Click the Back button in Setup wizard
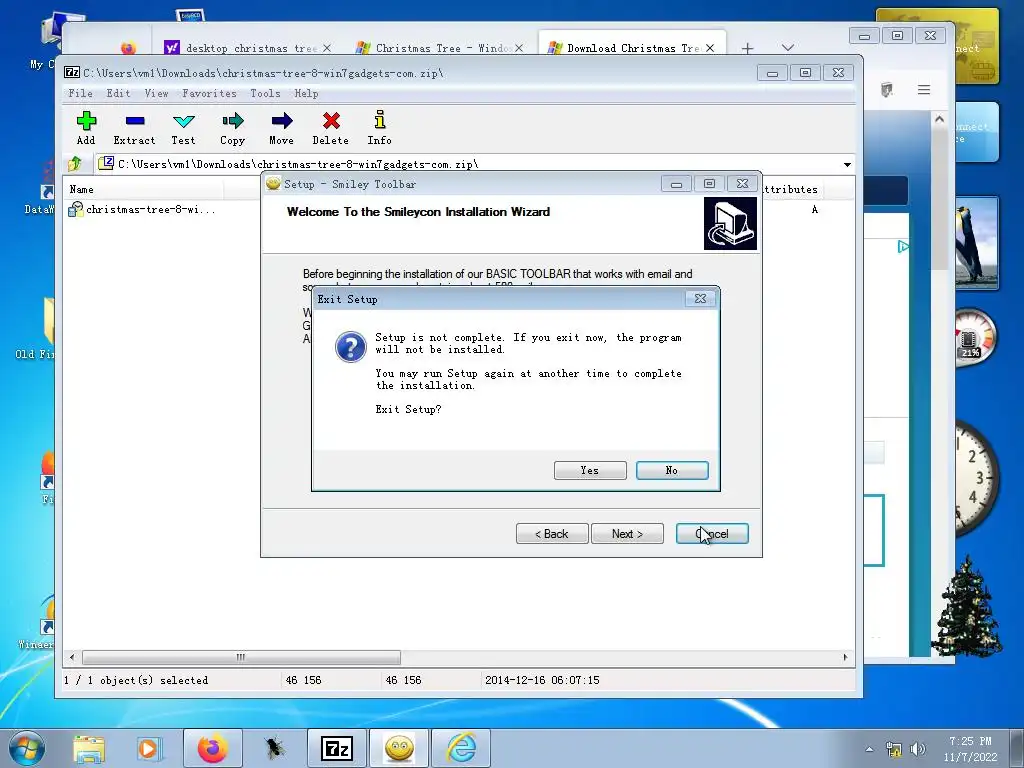1024x768 pixels. click(x=552, y=534)
